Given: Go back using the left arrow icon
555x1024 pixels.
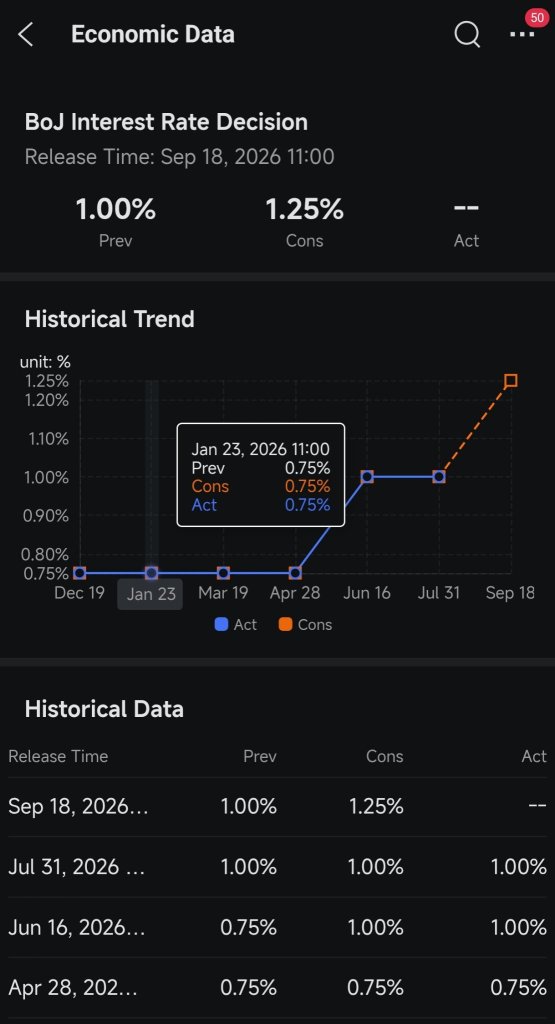Looking at the screenshot, I should point(25,35).
